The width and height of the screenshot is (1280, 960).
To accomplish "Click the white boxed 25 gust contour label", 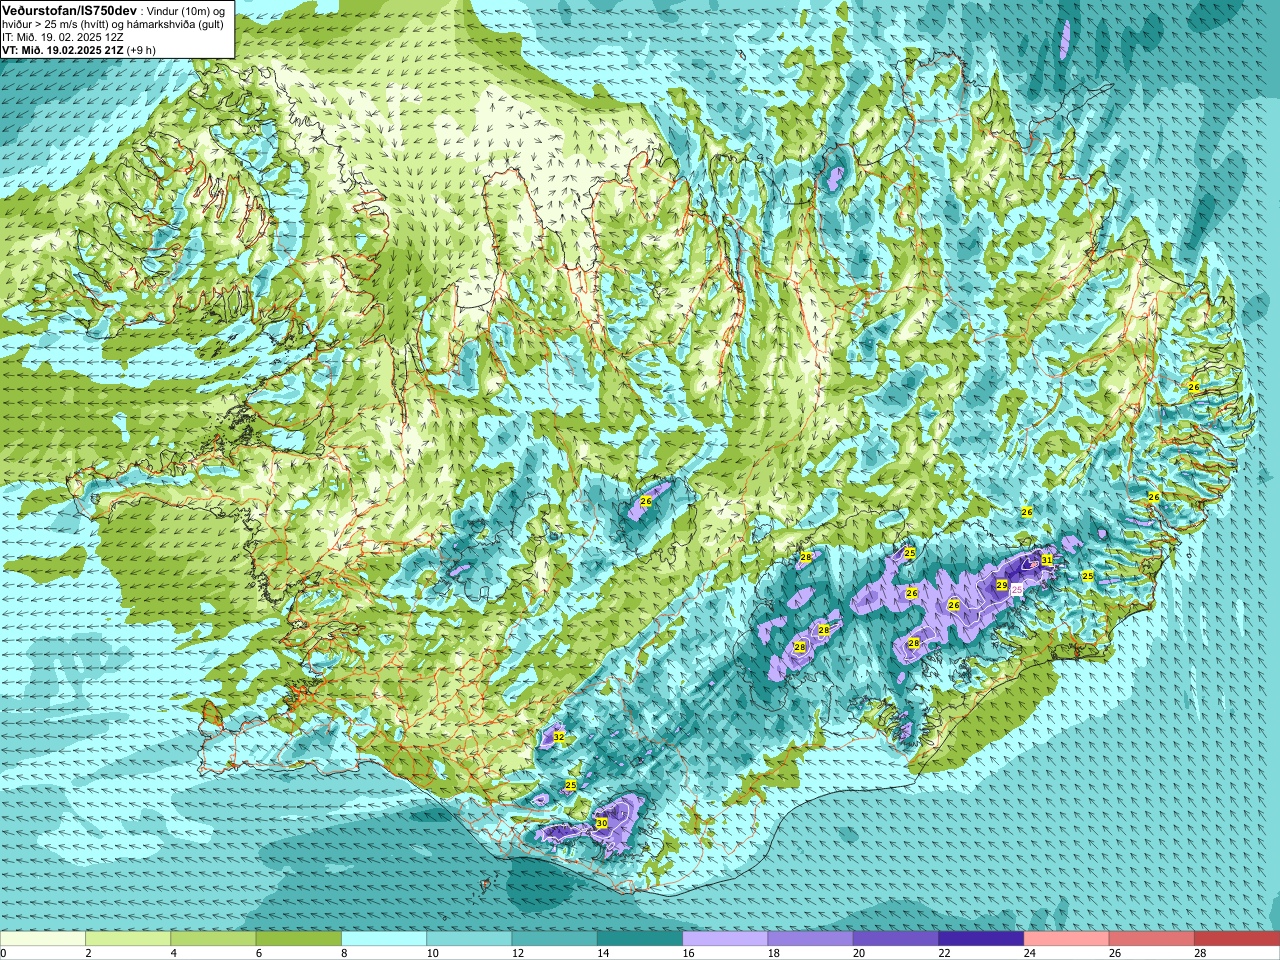I will 1017,591.
